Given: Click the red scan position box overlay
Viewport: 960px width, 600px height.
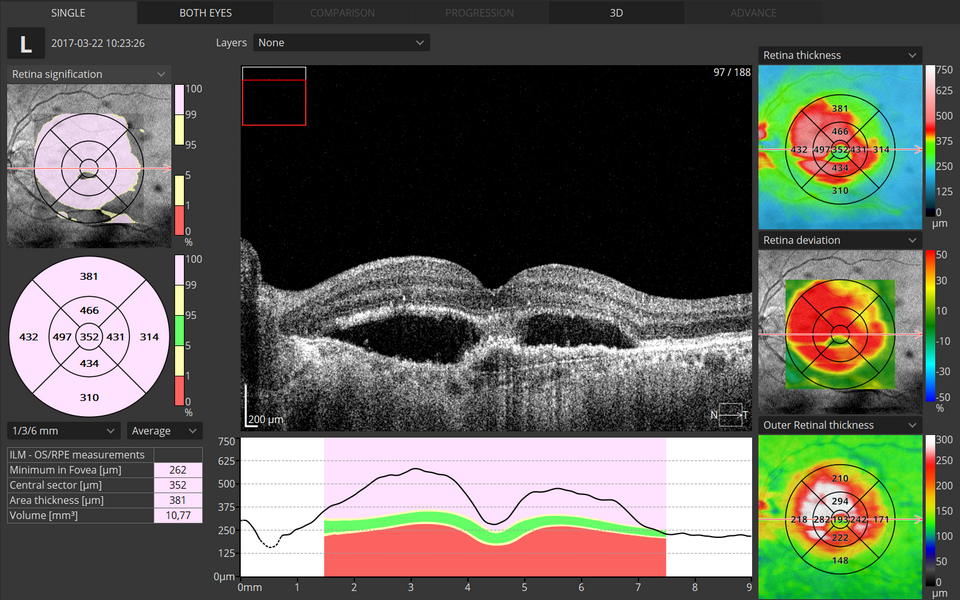Looking at the screenshot, I should coord(274,102).
